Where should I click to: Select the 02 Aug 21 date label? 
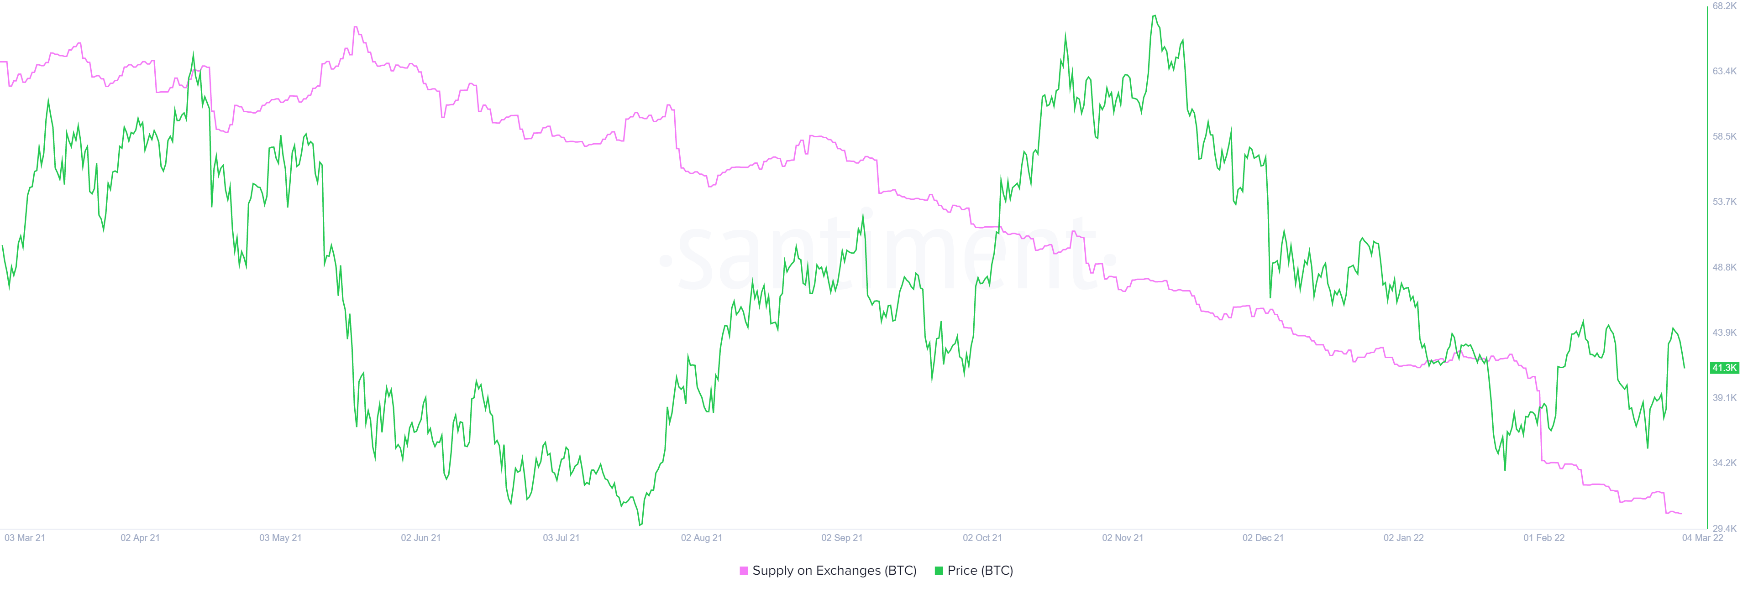(702, 538)
